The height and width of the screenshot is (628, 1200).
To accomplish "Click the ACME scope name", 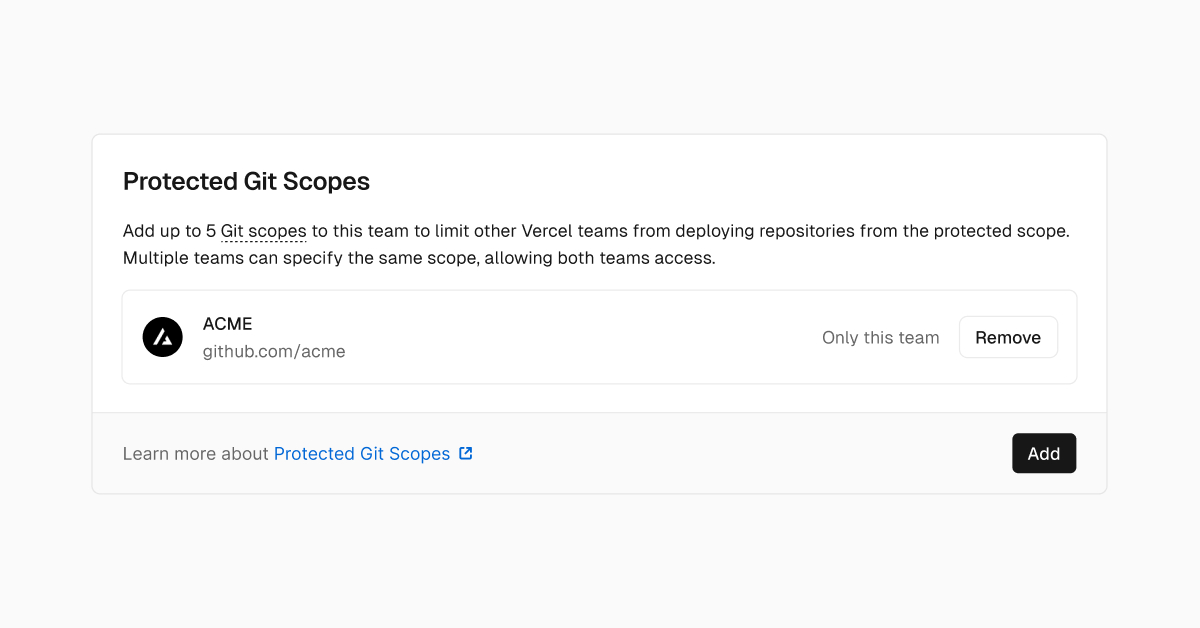I will [x=228, y=323].
